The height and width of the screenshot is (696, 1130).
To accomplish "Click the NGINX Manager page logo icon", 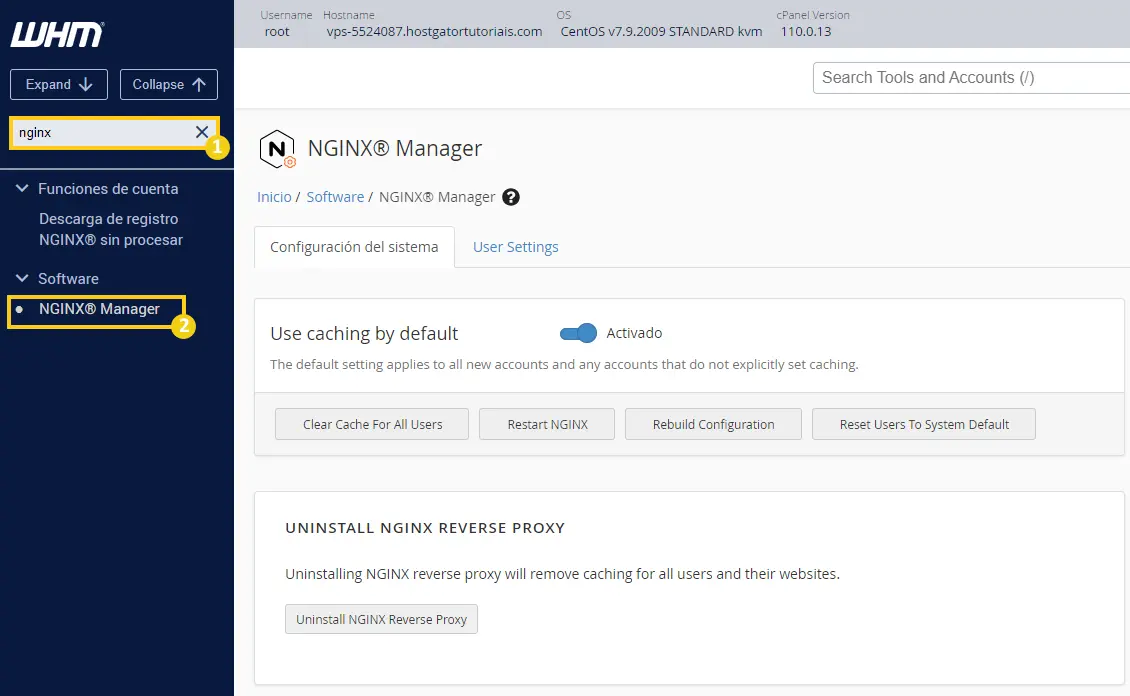I will point(277,149).
